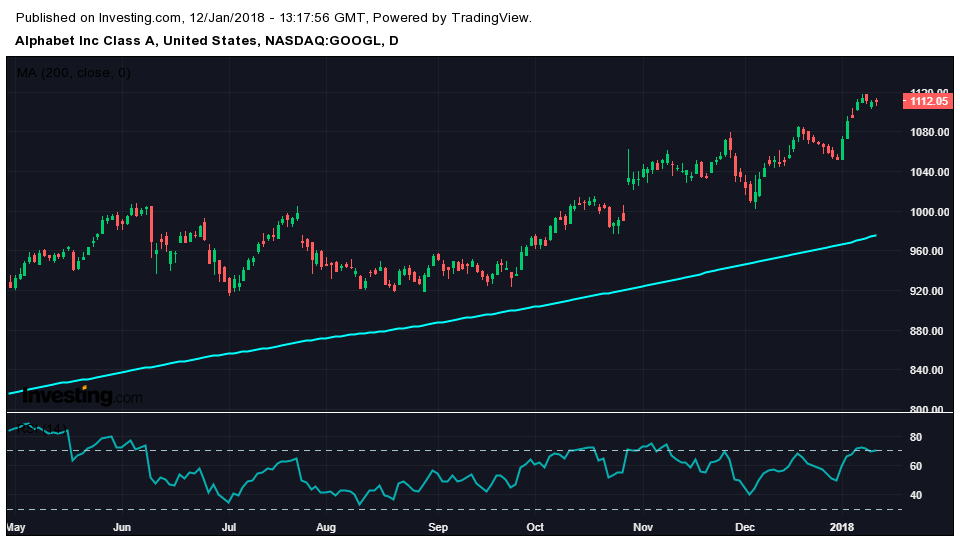Screen dimensions: 960x540
Task: Select the MA (200, close, 0) indicator label
Action: point(73,73)
